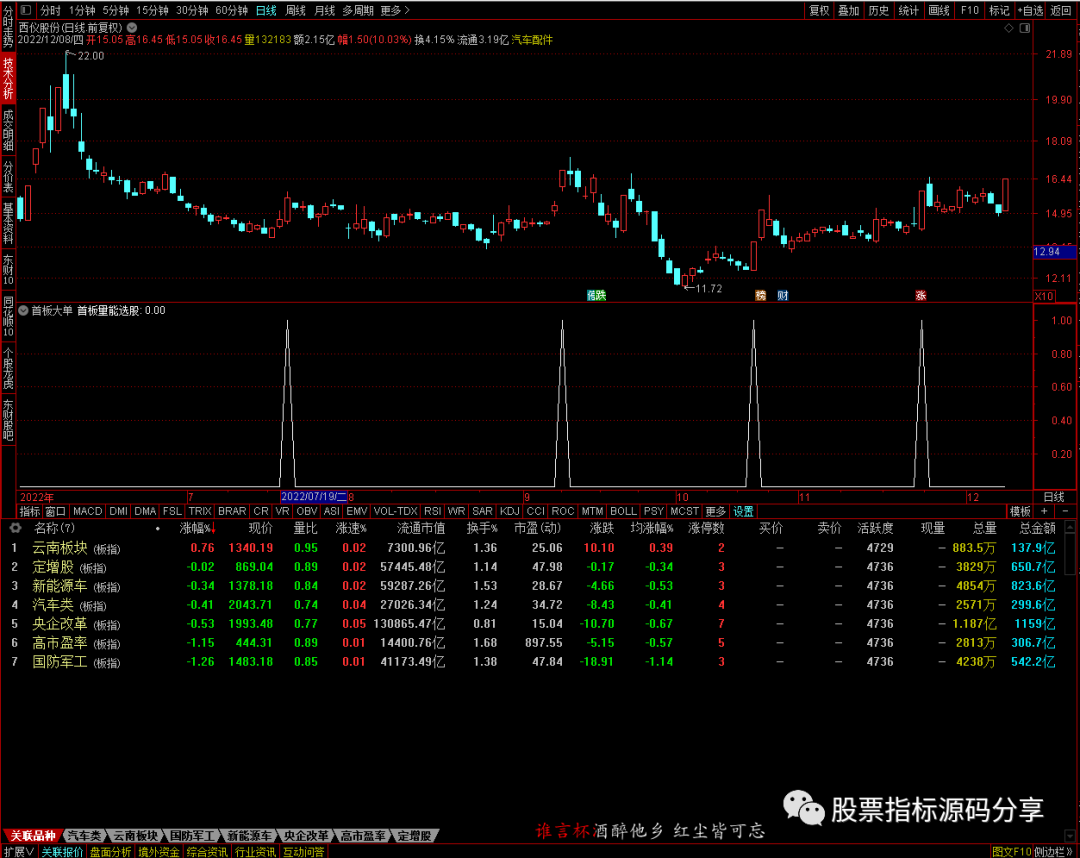Zoom in with the plus button
Viewport: 1080px width, 858px height.
[x=1044, y=511]
